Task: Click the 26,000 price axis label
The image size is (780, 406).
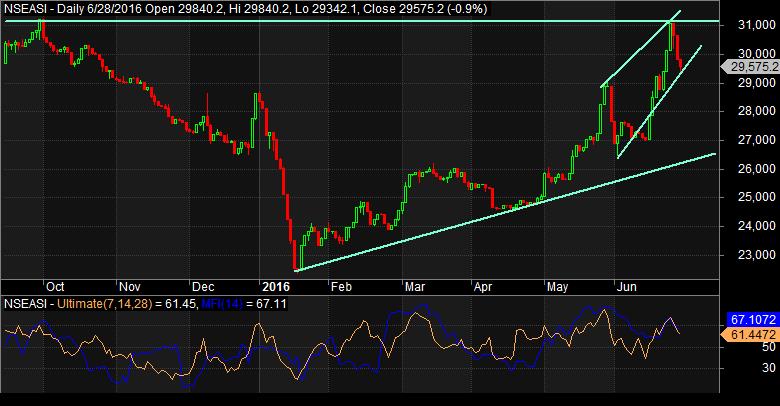Action: (x=757, y=169)
